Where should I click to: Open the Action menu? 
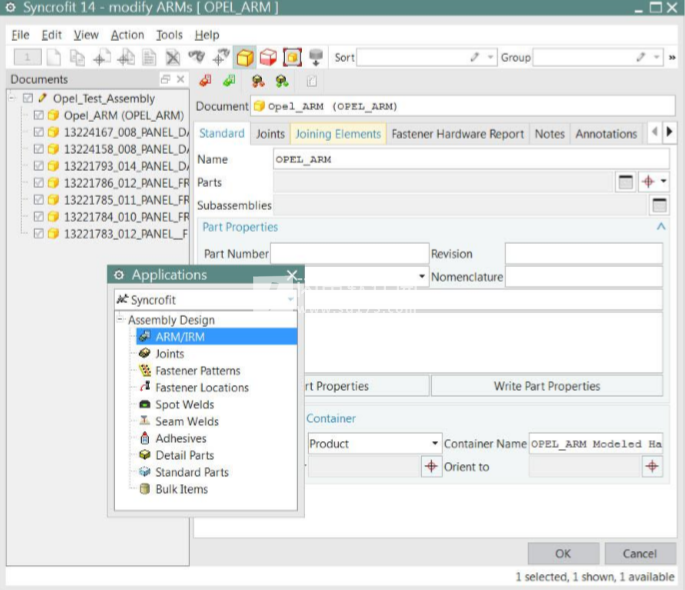coord(127,35)
